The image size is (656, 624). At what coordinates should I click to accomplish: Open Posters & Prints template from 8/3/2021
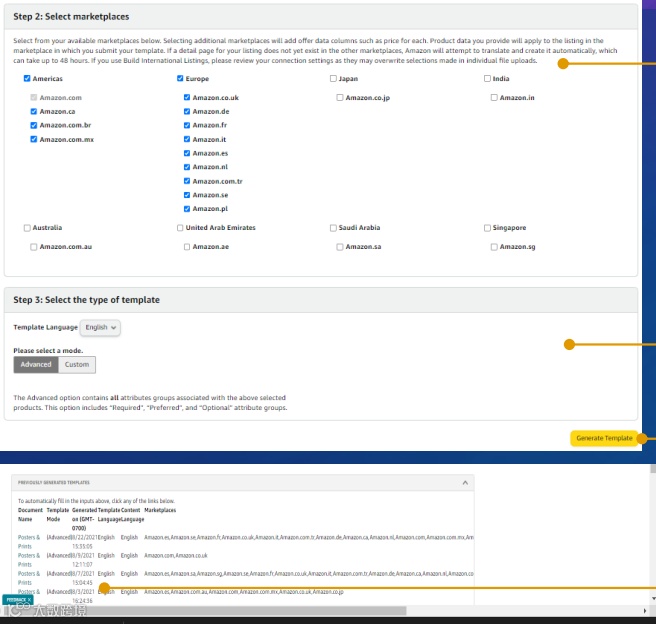point(29,592)
